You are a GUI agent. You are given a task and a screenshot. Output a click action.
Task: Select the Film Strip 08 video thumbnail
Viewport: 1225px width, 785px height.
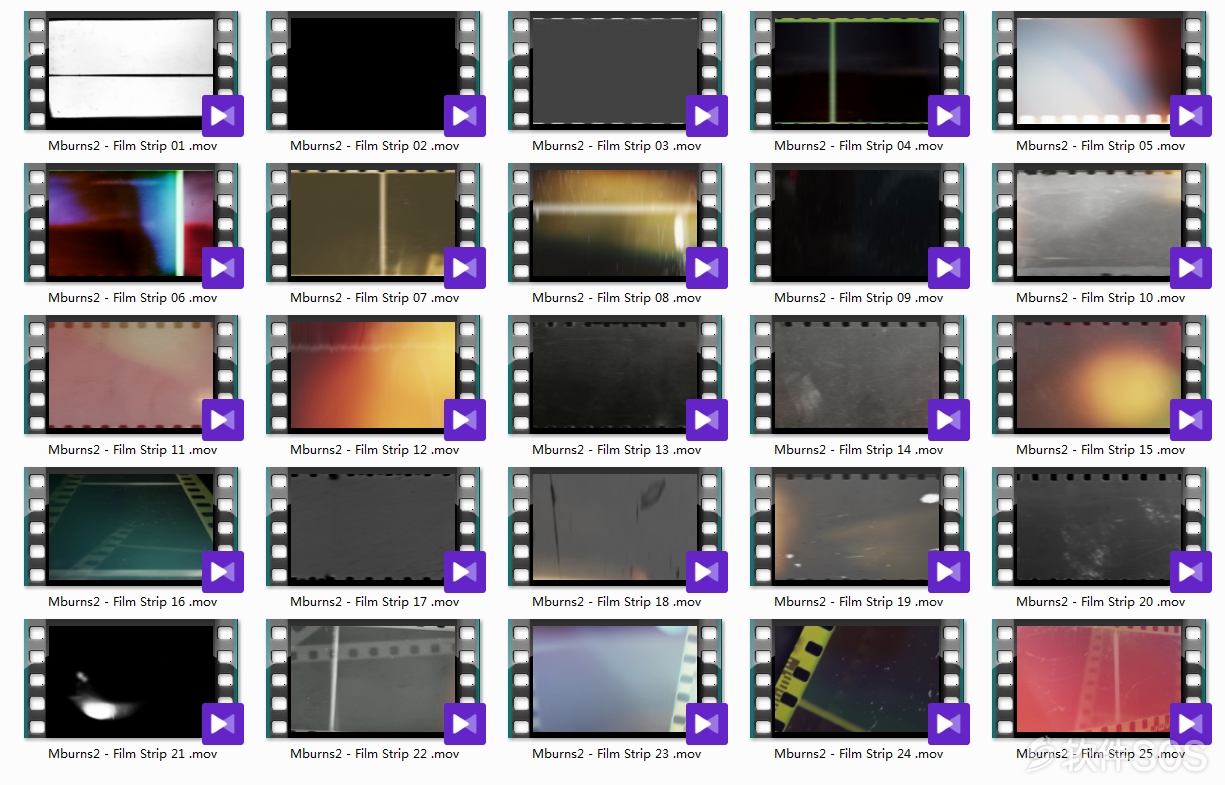(x=616, y=223)
